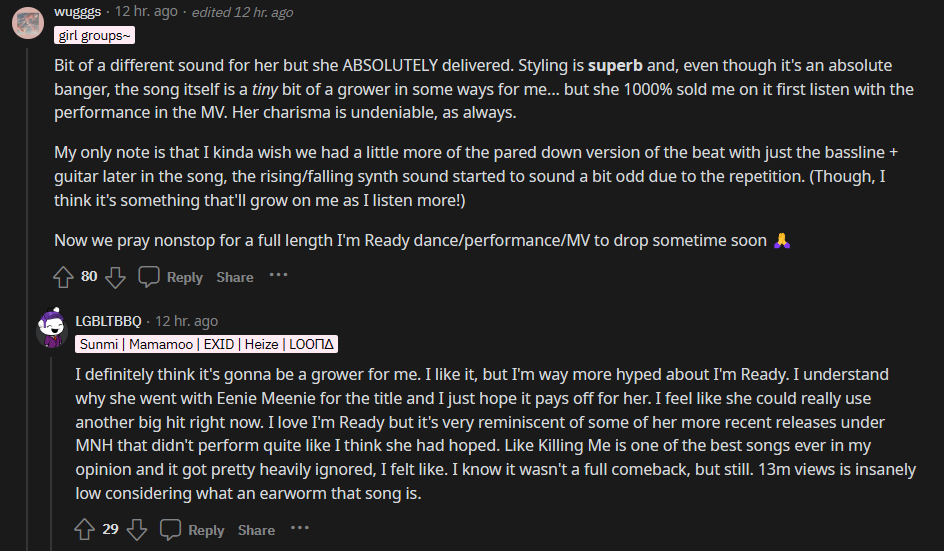Click the score 80 on wugggs's comment
This screenshot has height=551, width=944.
click(89, 277)
